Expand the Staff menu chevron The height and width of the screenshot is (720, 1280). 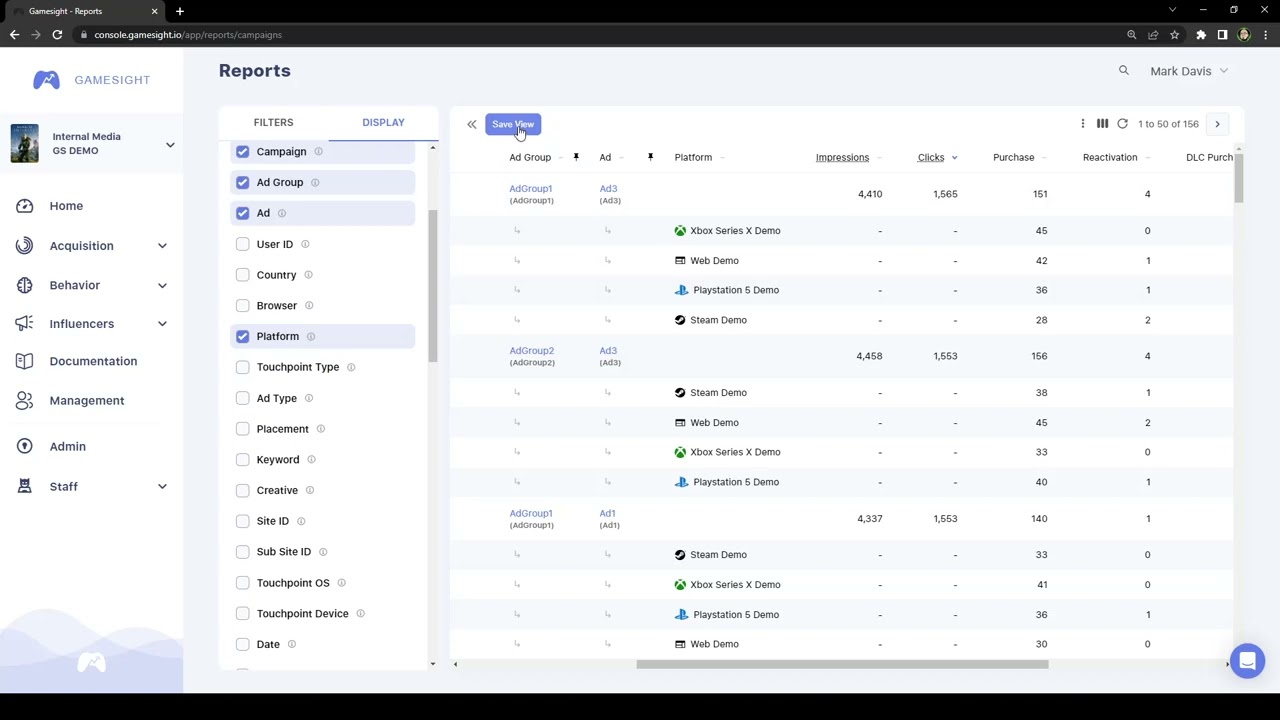162,486
